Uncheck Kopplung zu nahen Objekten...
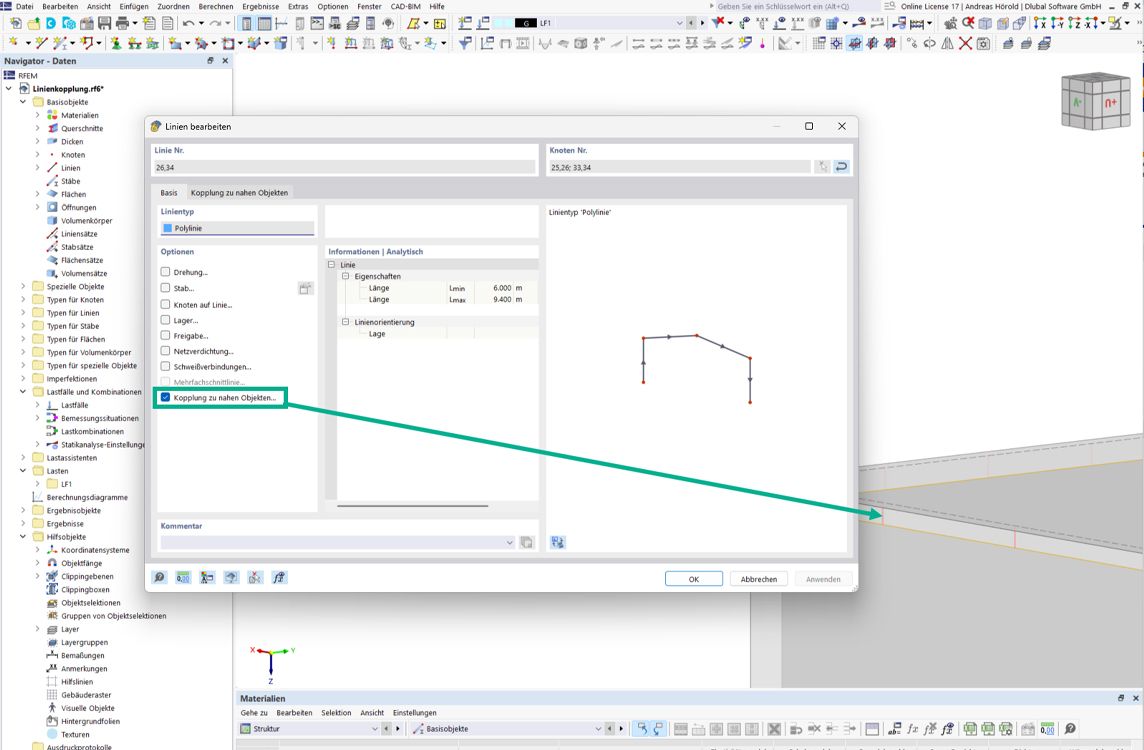Image resolution: width=1144 pixels, height=750 pixels. [166, 398]
